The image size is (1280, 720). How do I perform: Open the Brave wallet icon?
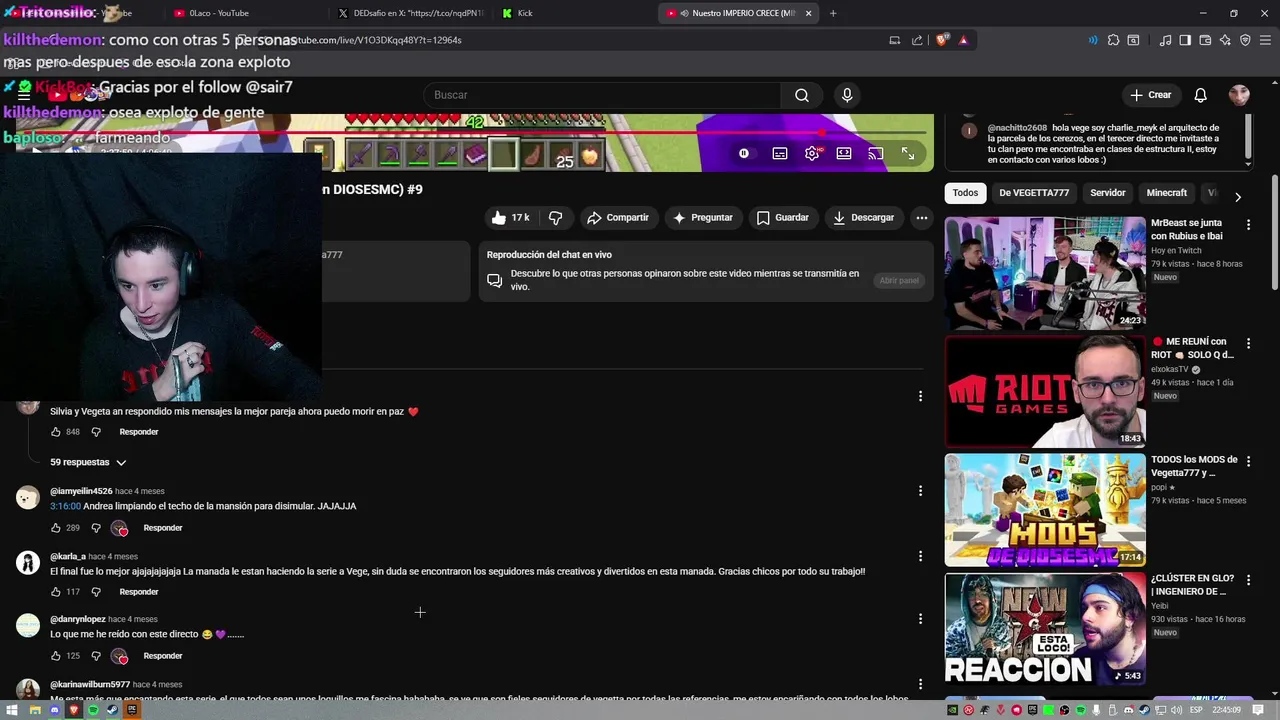click(1205, 40)
